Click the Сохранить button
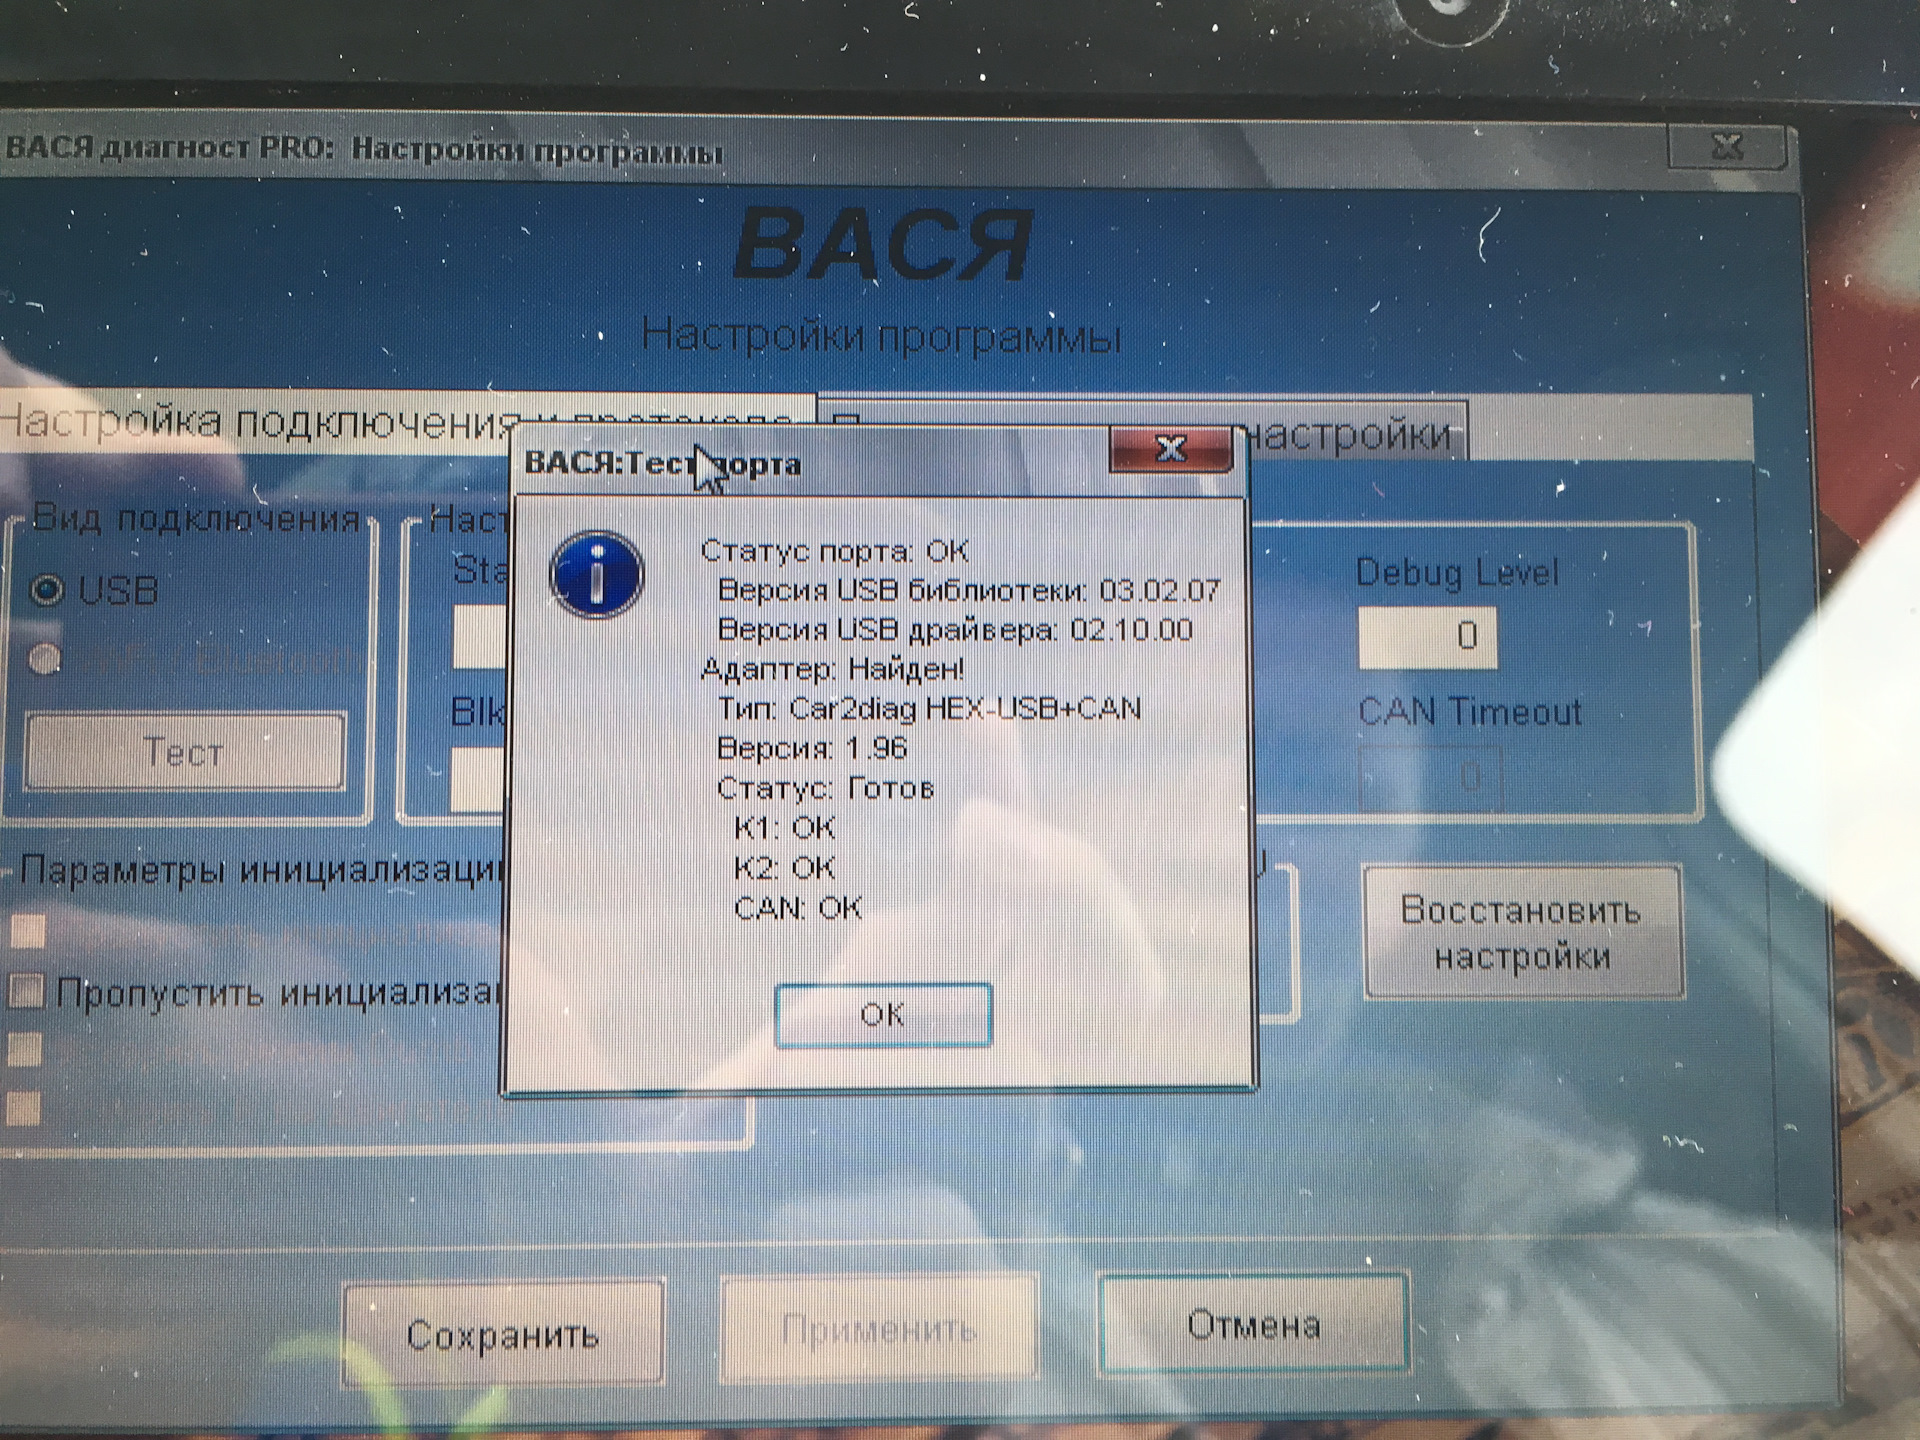The height and width of the screenshot is (1440, 1920). [503, 1334]
